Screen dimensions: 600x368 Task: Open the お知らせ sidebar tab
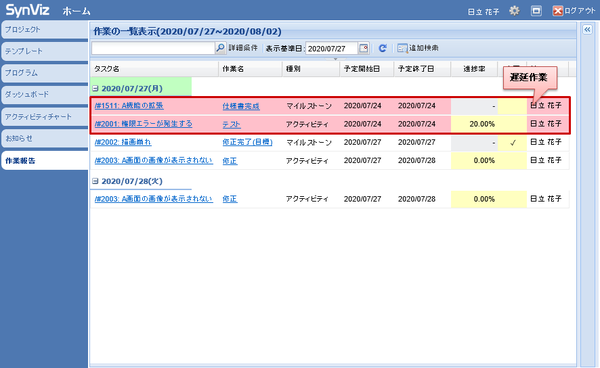click(44, 138)
